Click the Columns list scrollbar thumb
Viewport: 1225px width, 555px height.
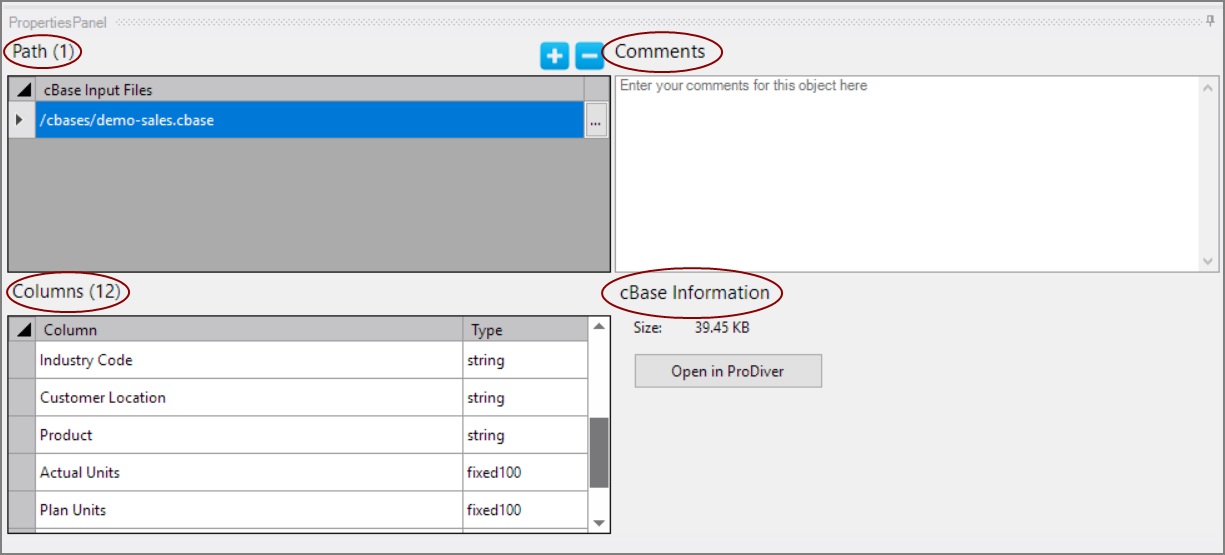(599, 452)
